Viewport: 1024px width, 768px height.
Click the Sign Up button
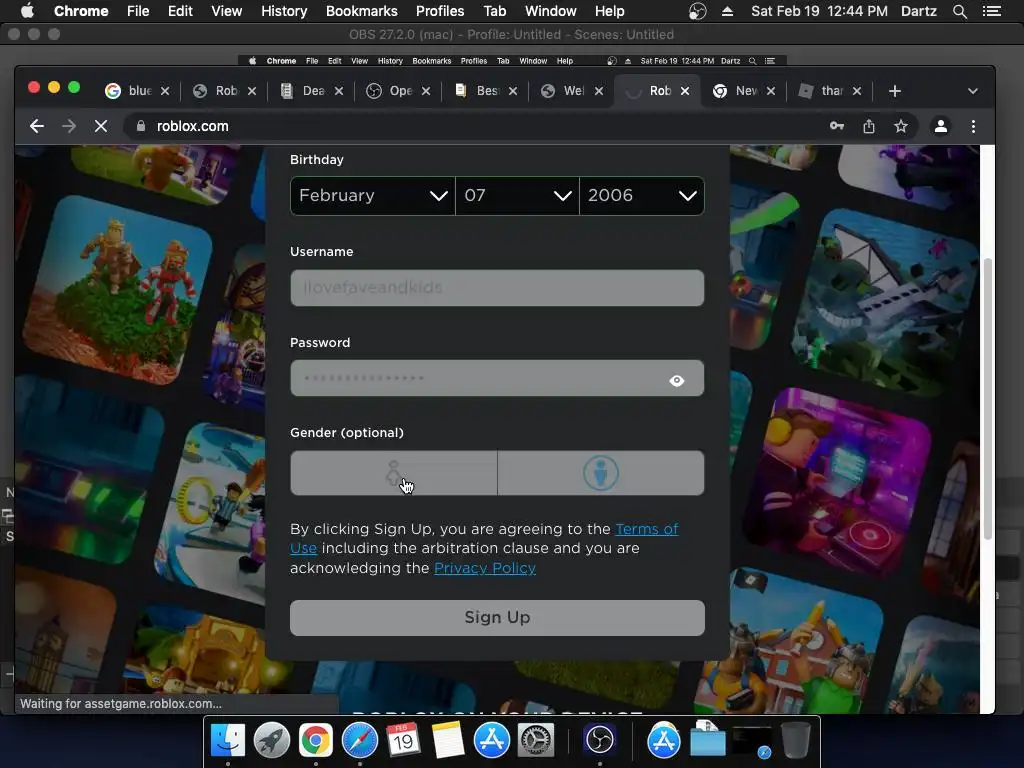[497, 617]
